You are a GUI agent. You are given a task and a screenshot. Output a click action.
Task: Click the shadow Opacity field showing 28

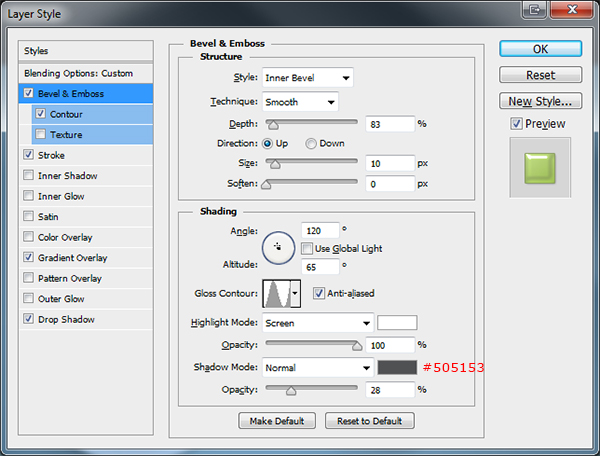tap(390, 390)
